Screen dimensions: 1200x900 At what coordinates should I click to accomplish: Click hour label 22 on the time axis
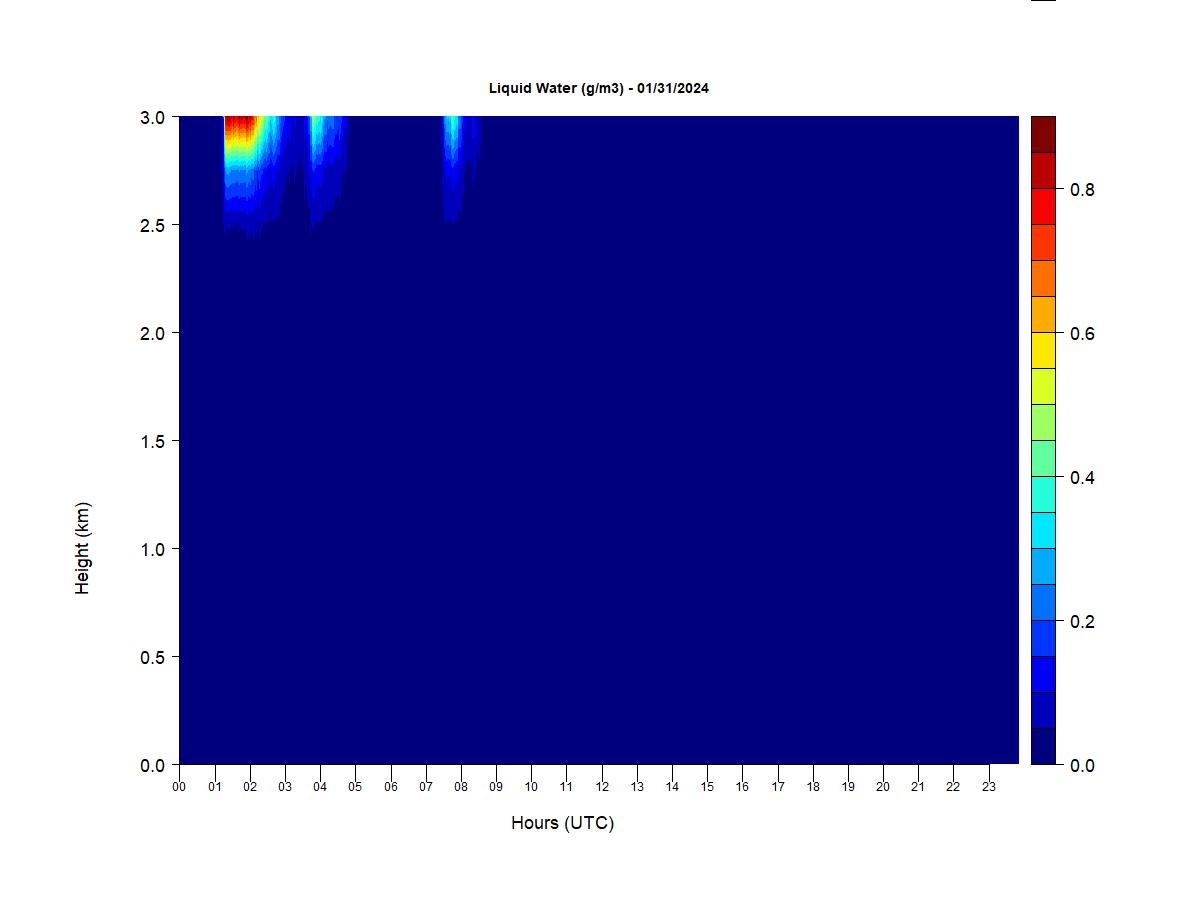pos(954,787)
